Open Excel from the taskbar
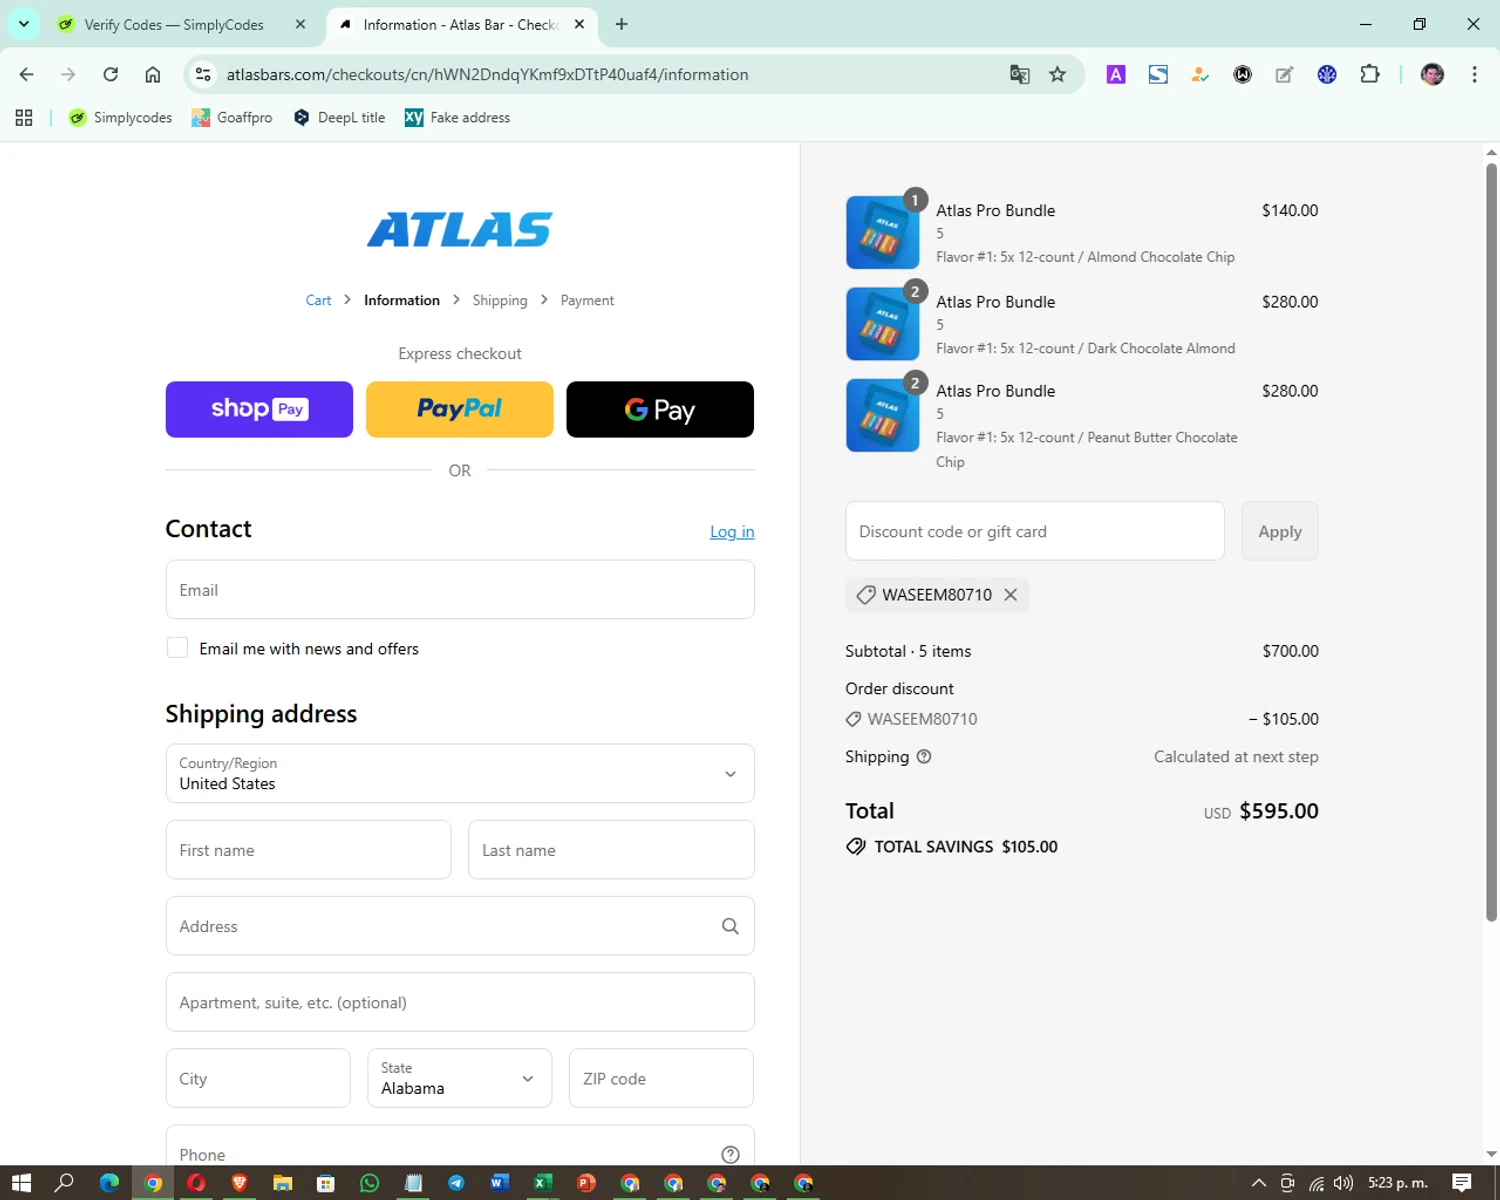The image size is (1500, 1200). tap(542, 1183)
